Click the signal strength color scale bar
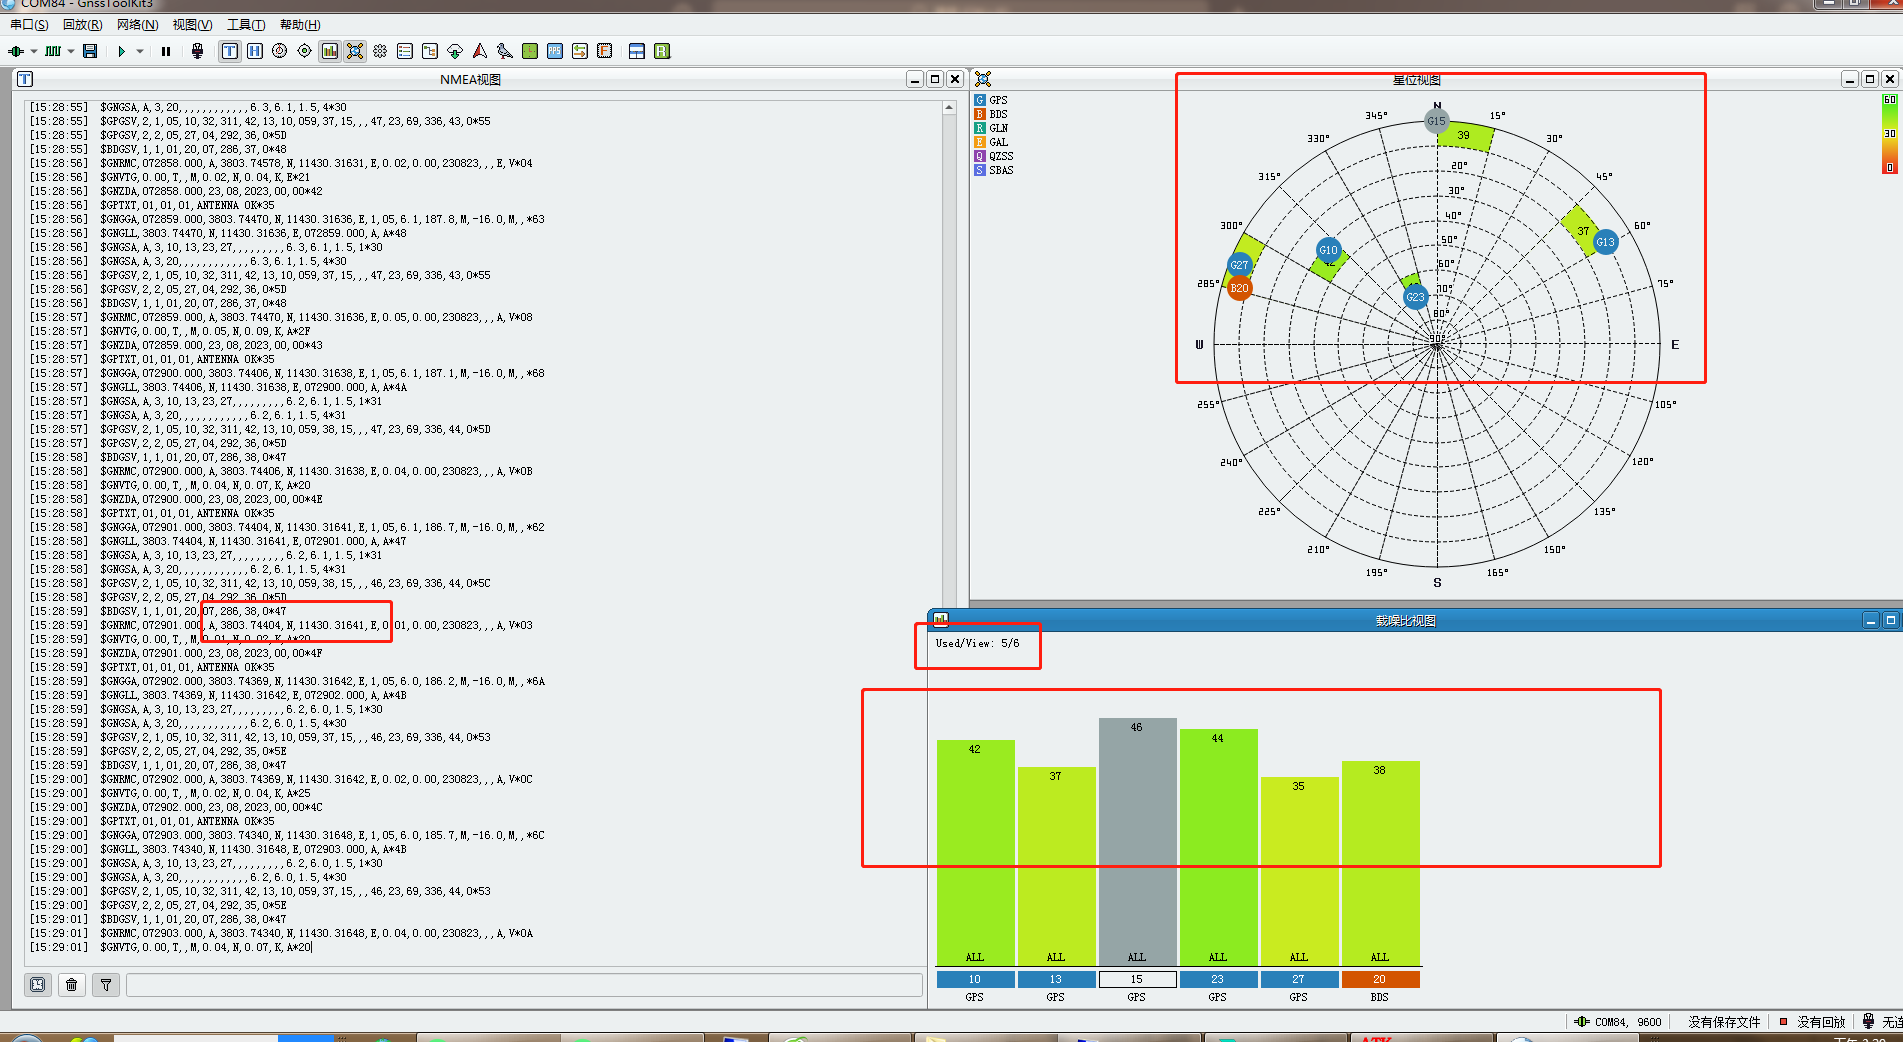Screen dimensions: 1903x1042 click(1889, 134)
